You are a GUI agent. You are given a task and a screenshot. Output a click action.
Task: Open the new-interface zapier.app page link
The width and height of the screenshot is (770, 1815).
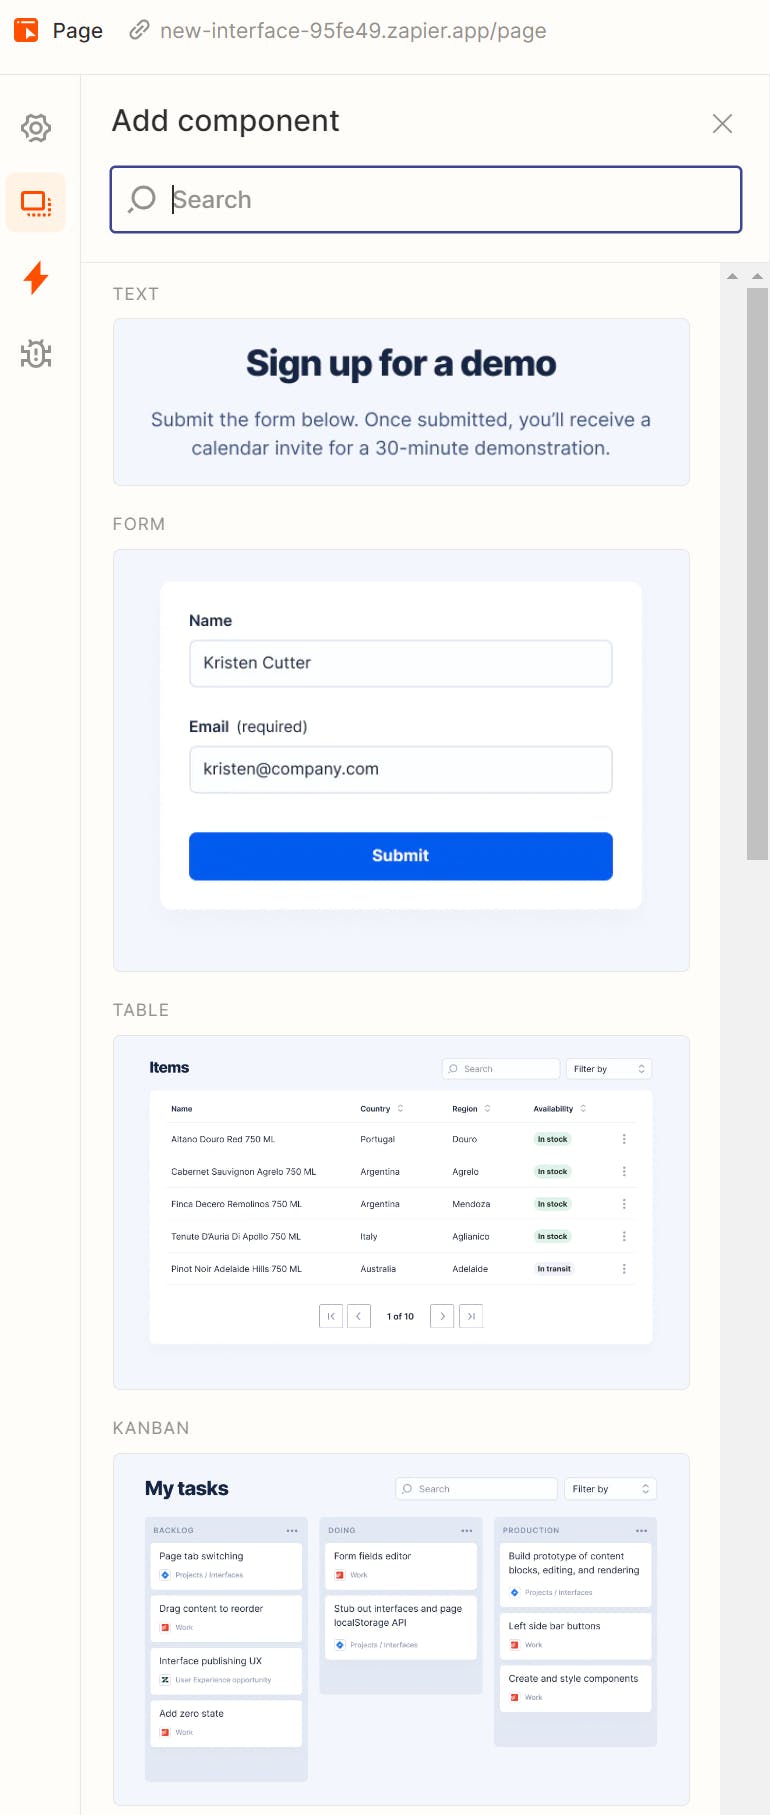[x=353, y=30]
